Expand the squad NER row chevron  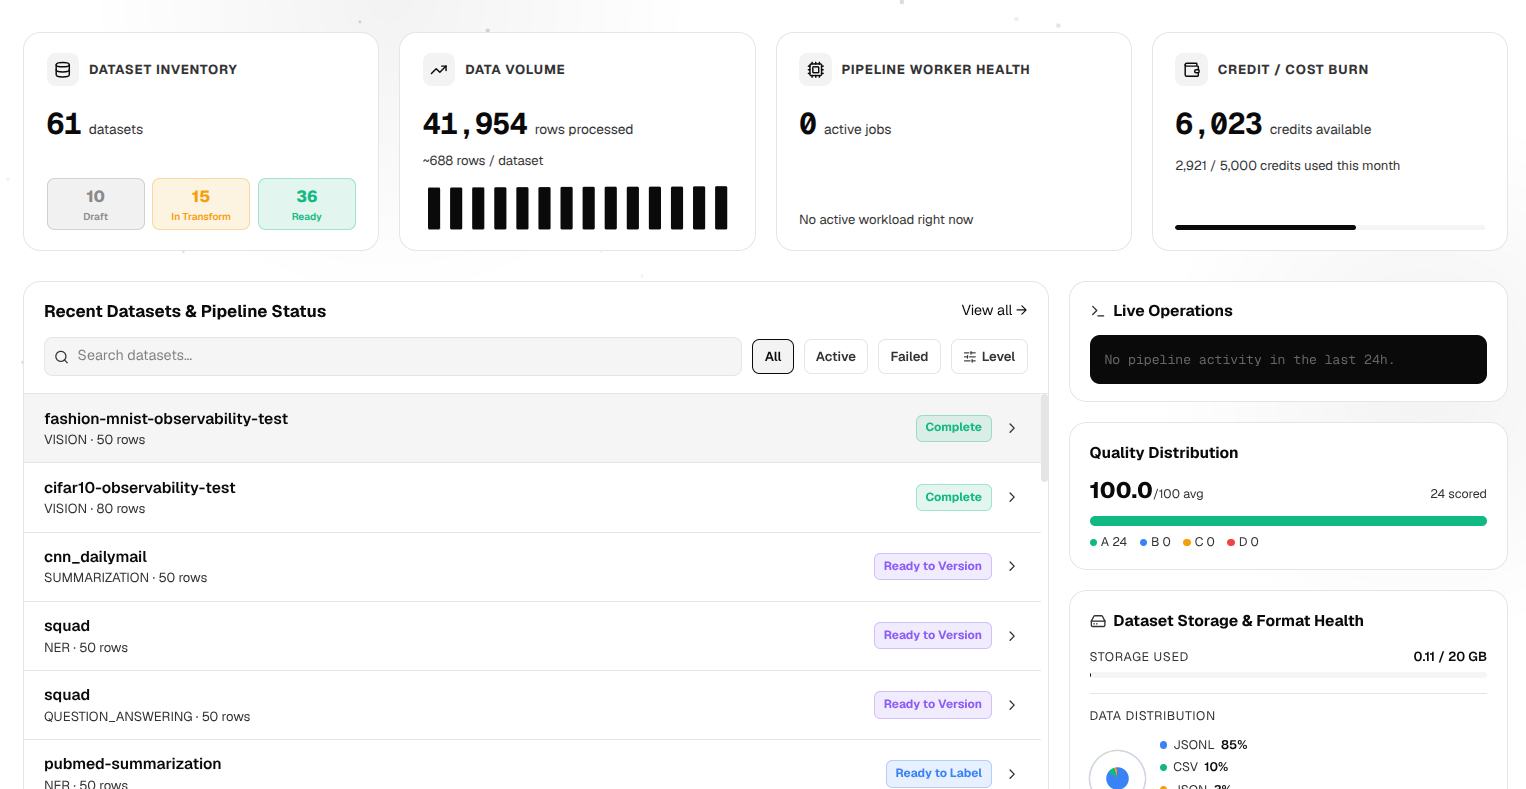point(1012,636)
